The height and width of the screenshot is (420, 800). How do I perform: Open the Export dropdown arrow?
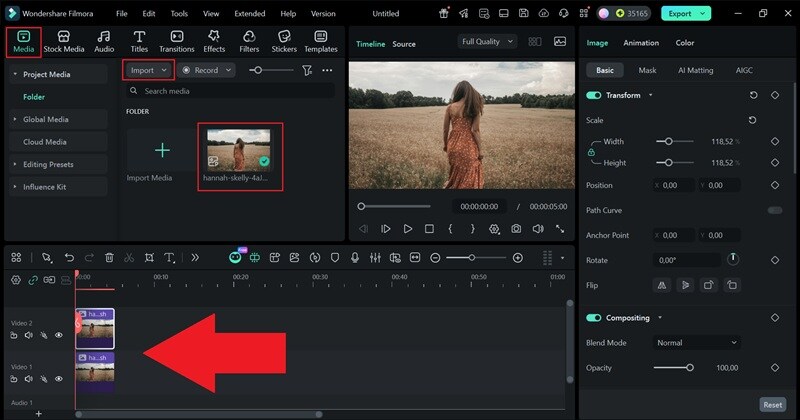point(703,14)
